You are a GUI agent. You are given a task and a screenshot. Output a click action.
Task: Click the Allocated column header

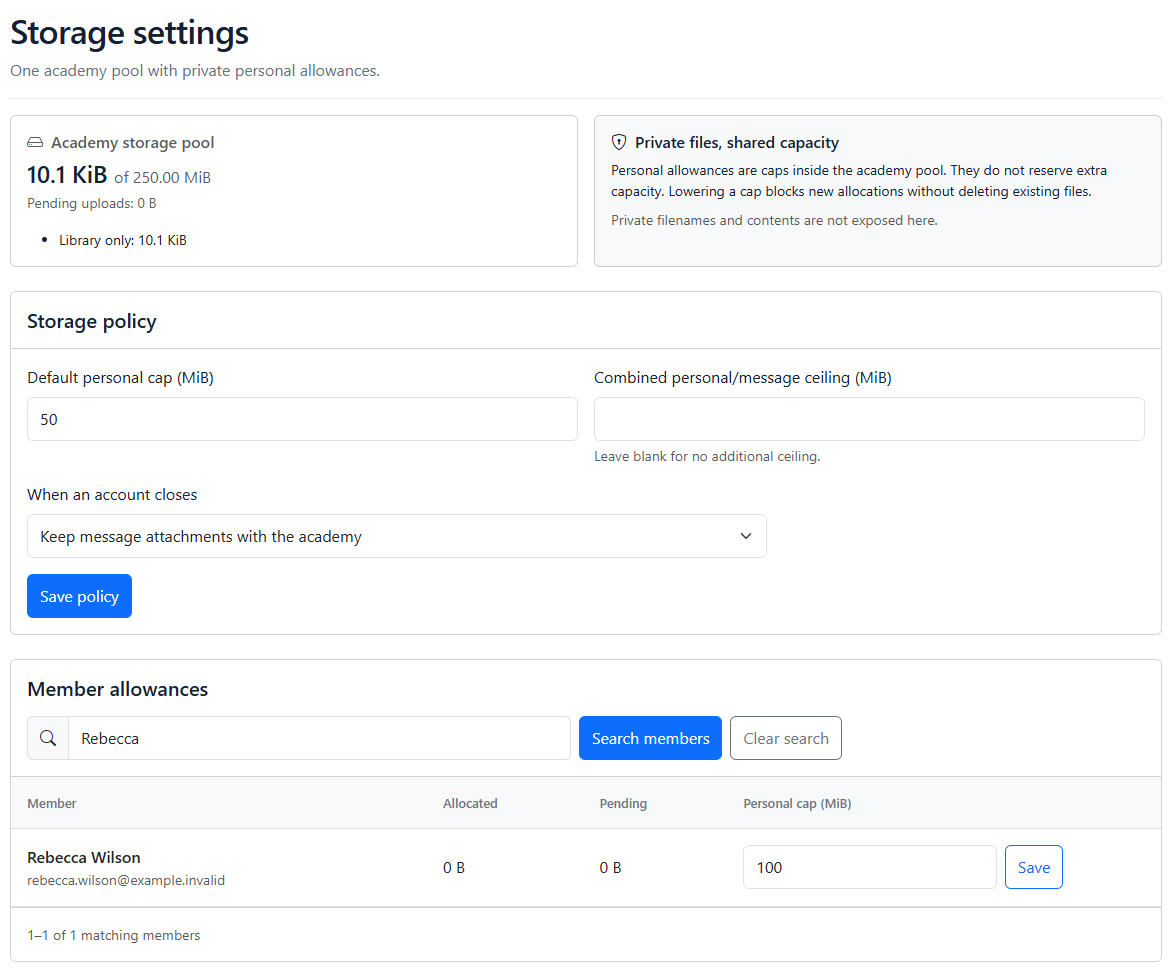470,804
